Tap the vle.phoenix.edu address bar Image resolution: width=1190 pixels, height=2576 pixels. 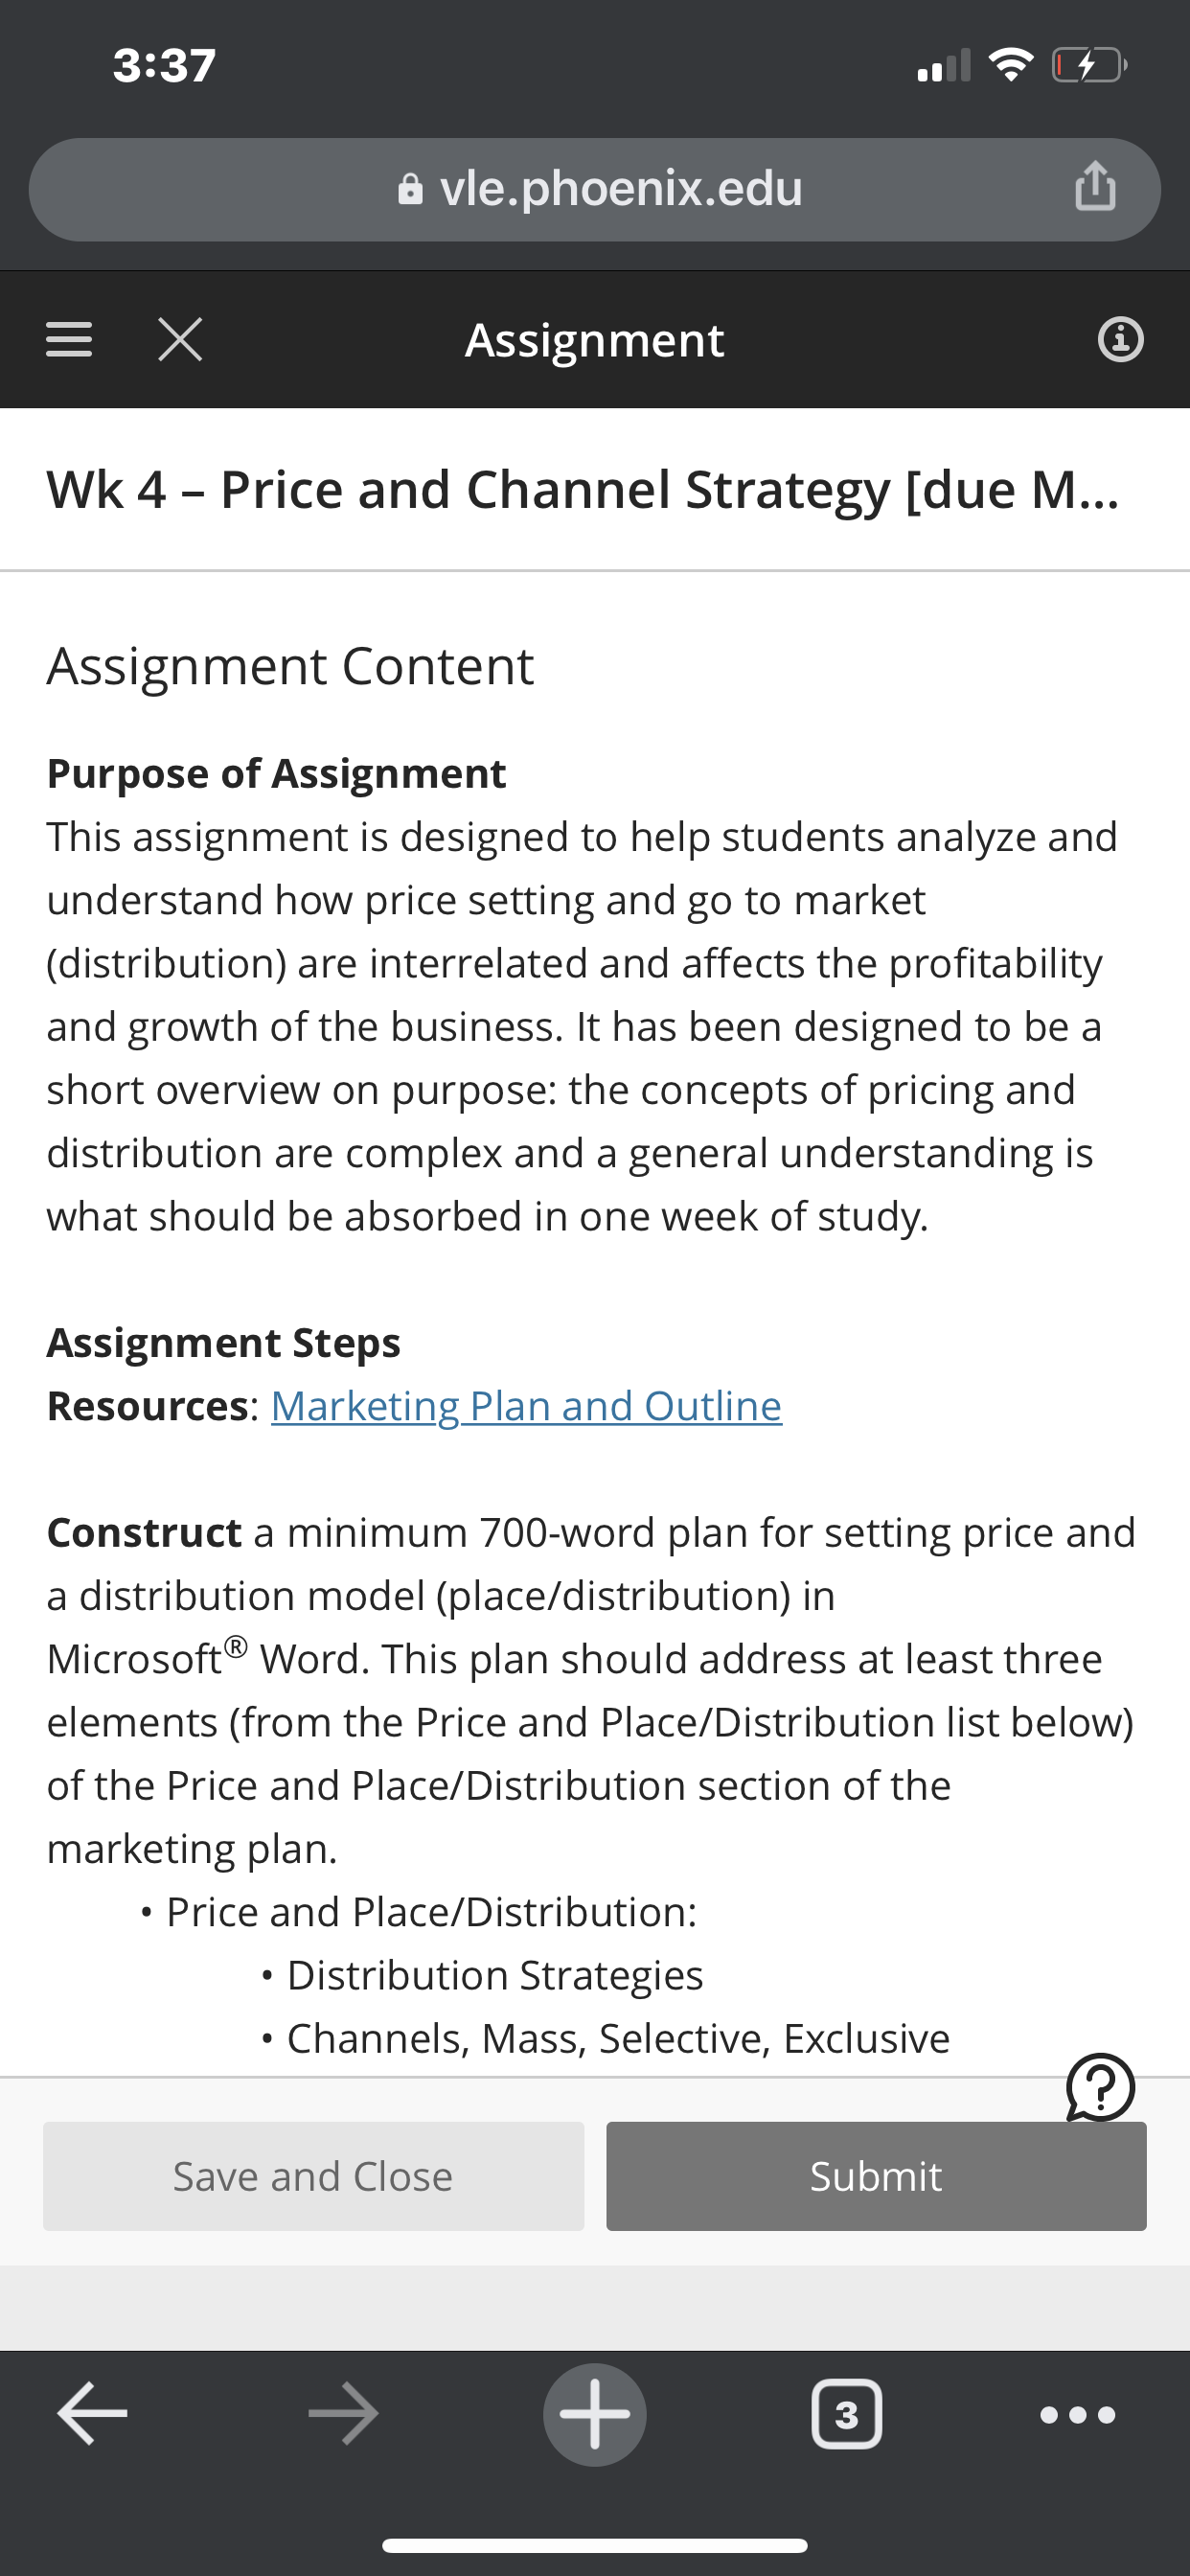[x=595, y=189]
